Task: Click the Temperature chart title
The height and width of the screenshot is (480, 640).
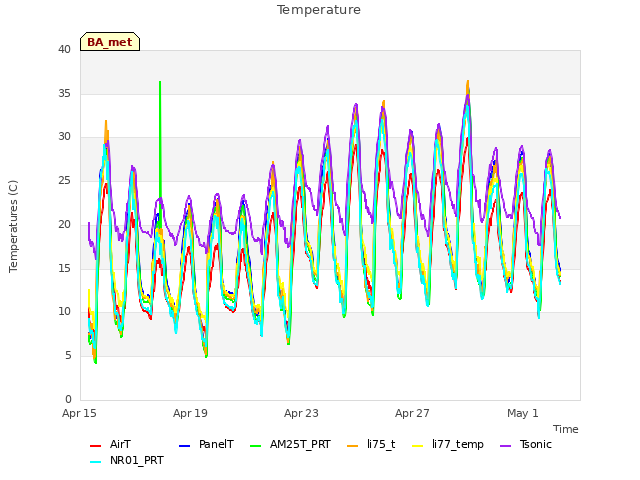Action: point(319,10)
